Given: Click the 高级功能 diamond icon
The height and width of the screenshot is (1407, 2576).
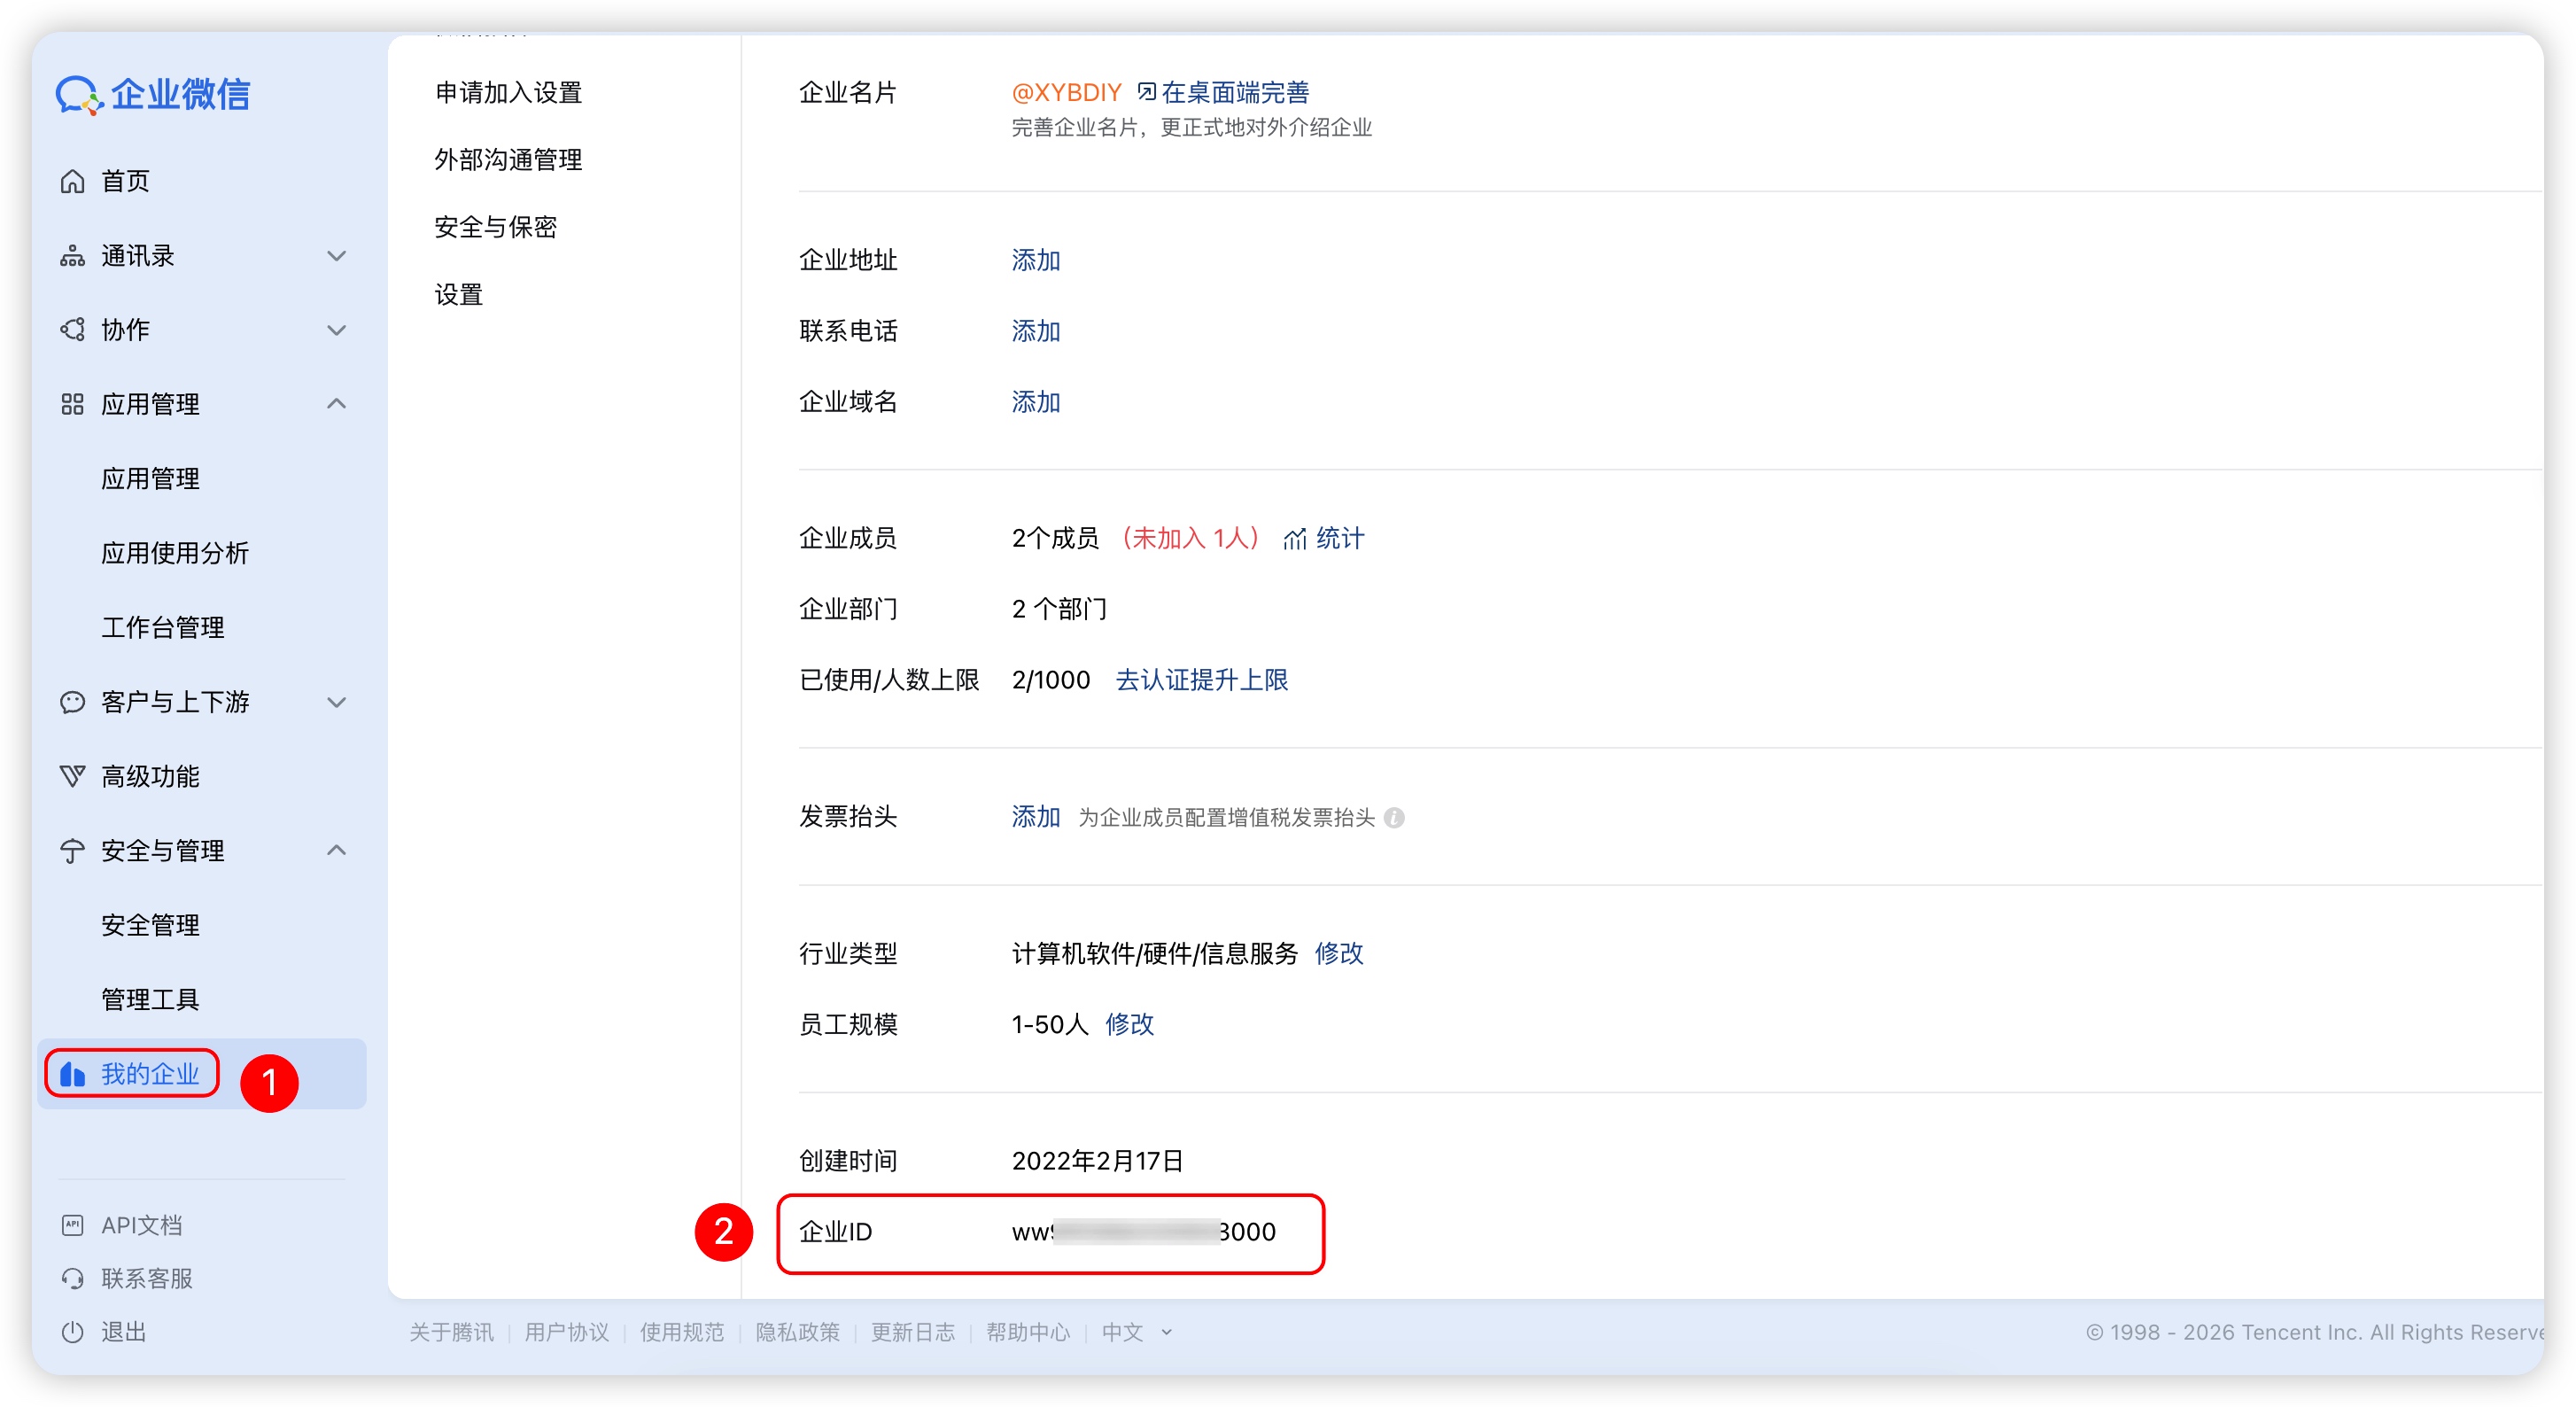Looking at the screenshot, I should click(x=72, y=776).
